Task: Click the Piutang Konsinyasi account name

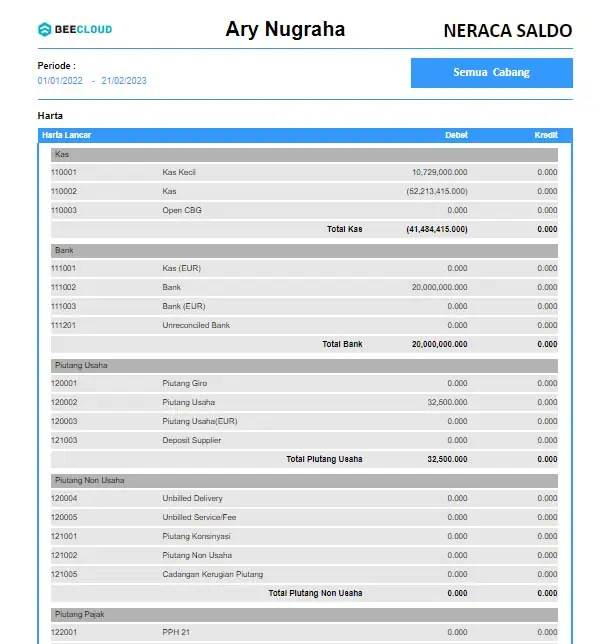Action: (x=196, y=536)
